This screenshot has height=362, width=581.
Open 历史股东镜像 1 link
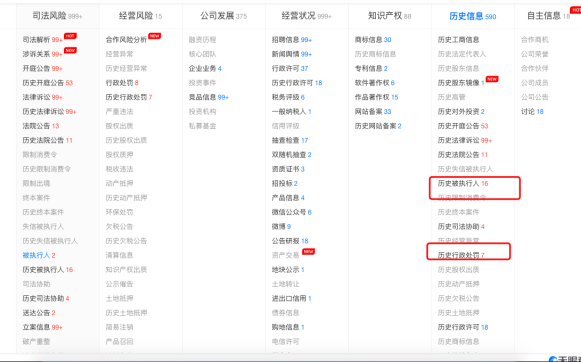point(461,83)
